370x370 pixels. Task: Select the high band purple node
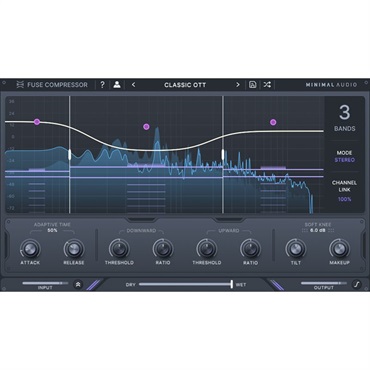point(273,122)
